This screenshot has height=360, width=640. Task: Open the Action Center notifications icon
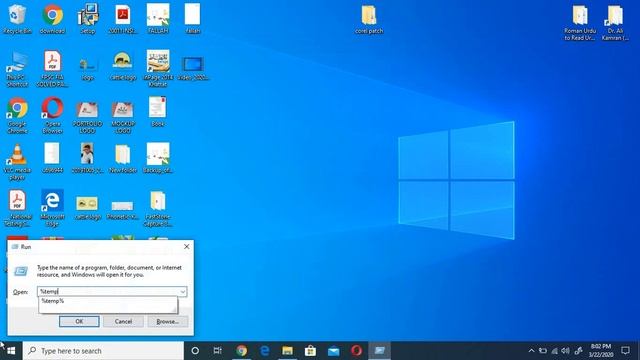(625, 351)
